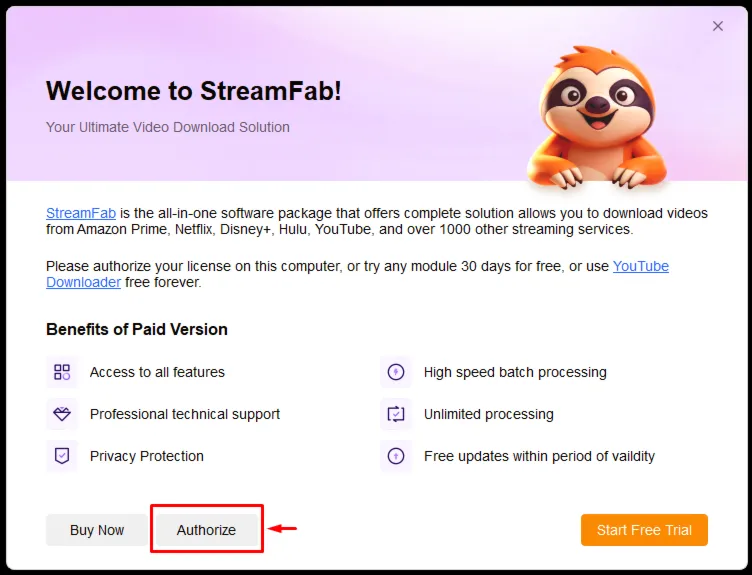The height and width of the screenshot is (575, 752).
Task: Click the Unlimited processing icon
Action: point(396,414)
